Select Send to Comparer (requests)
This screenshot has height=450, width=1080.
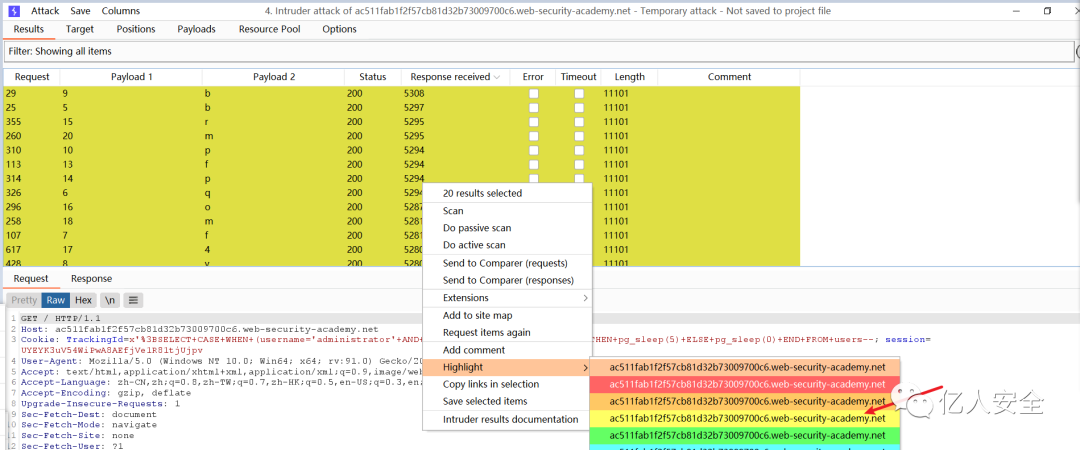click(507, 263)
